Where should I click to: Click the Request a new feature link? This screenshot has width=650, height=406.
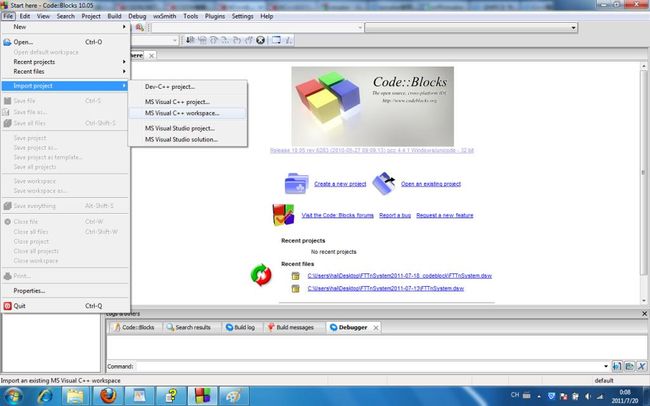[444, 216]
